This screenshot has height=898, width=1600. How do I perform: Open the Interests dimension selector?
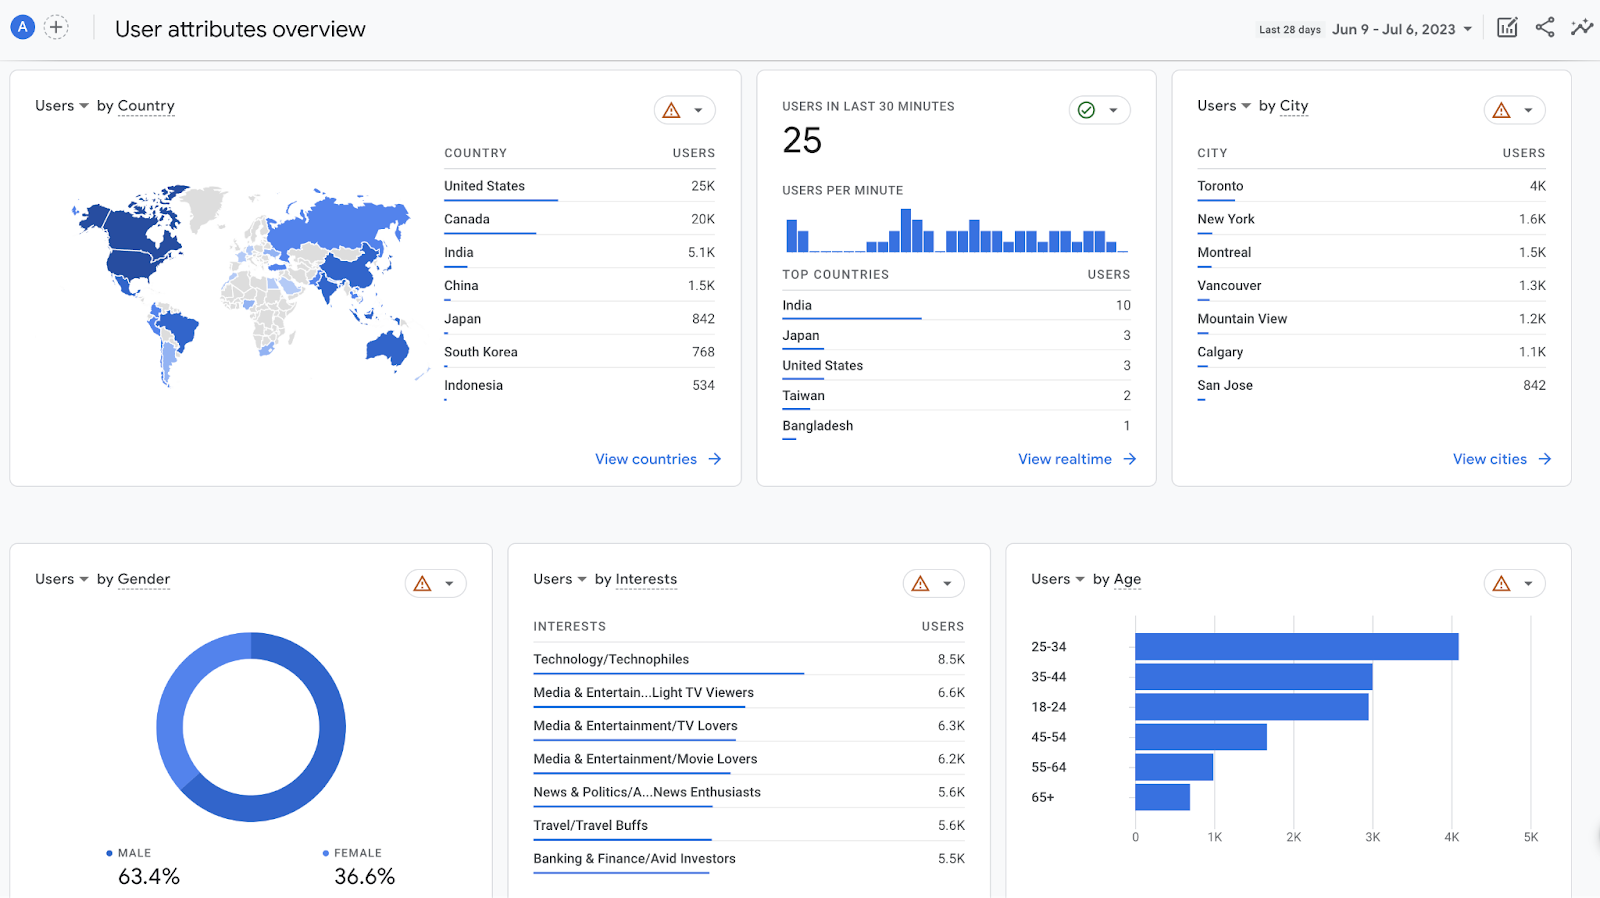646,579
